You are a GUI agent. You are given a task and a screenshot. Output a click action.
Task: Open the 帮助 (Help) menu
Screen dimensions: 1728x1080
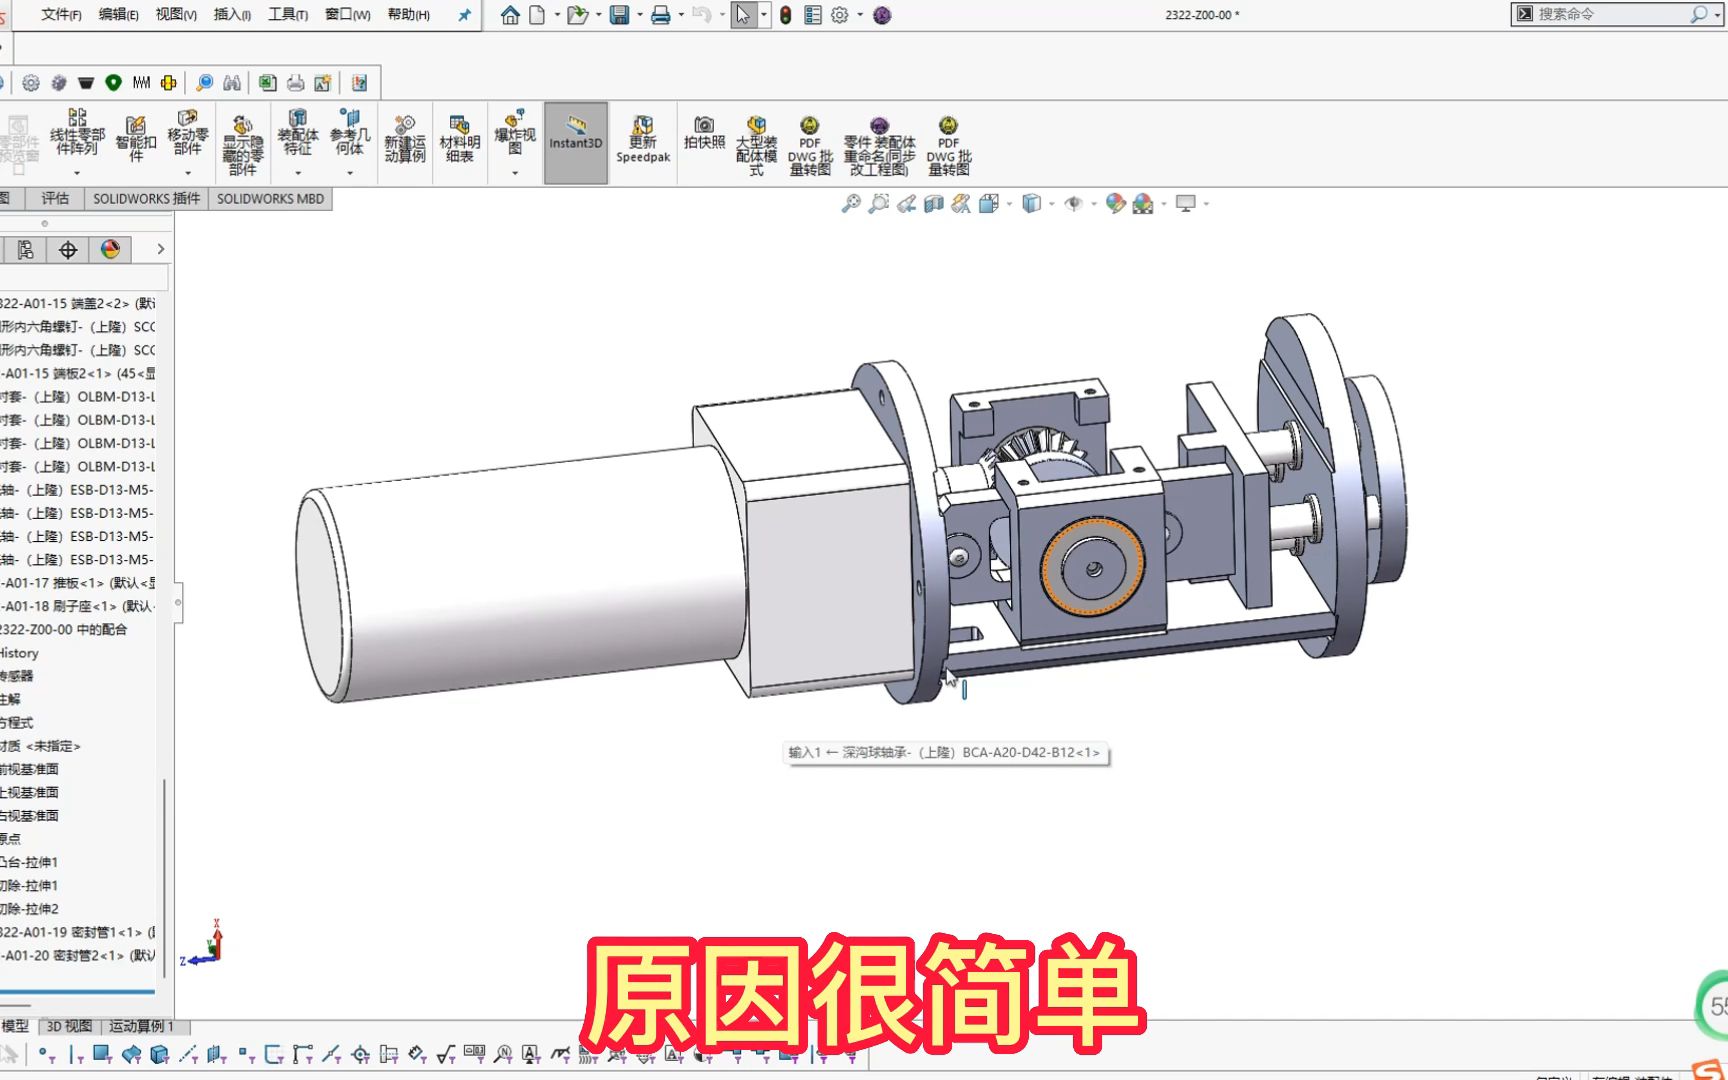tap(408, 14)
